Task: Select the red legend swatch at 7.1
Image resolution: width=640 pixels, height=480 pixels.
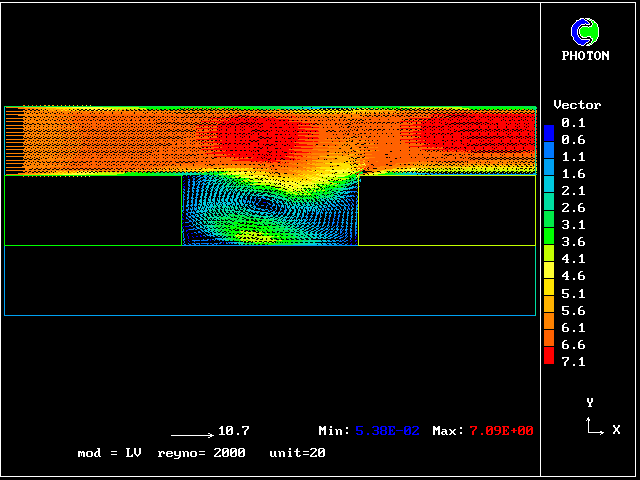Action: (x=549, y=355)
